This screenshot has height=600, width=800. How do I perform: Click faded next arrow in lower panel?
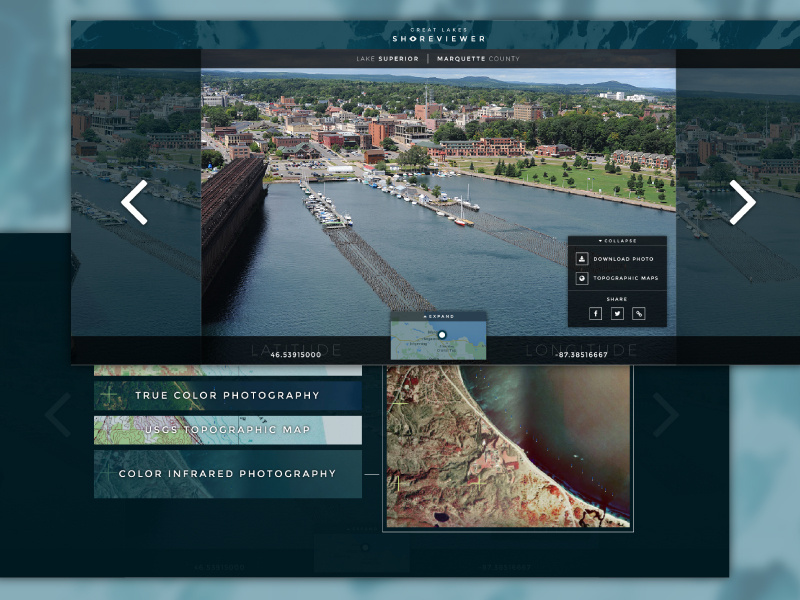point(666,414)
